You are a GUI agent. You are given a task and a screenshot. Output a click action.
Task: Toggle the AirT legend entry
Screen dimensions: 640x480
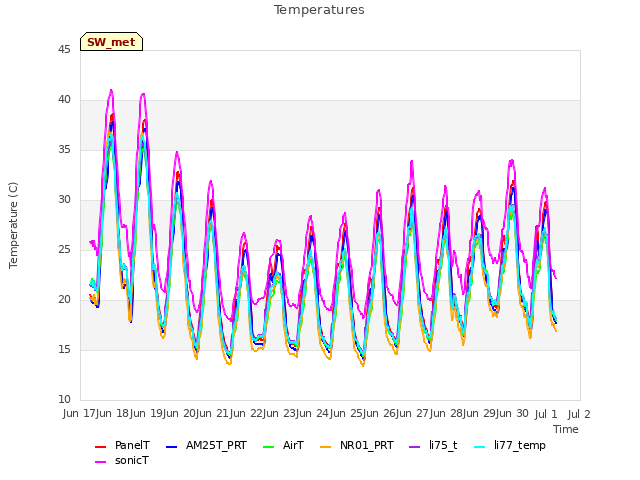tap(283, 445)
